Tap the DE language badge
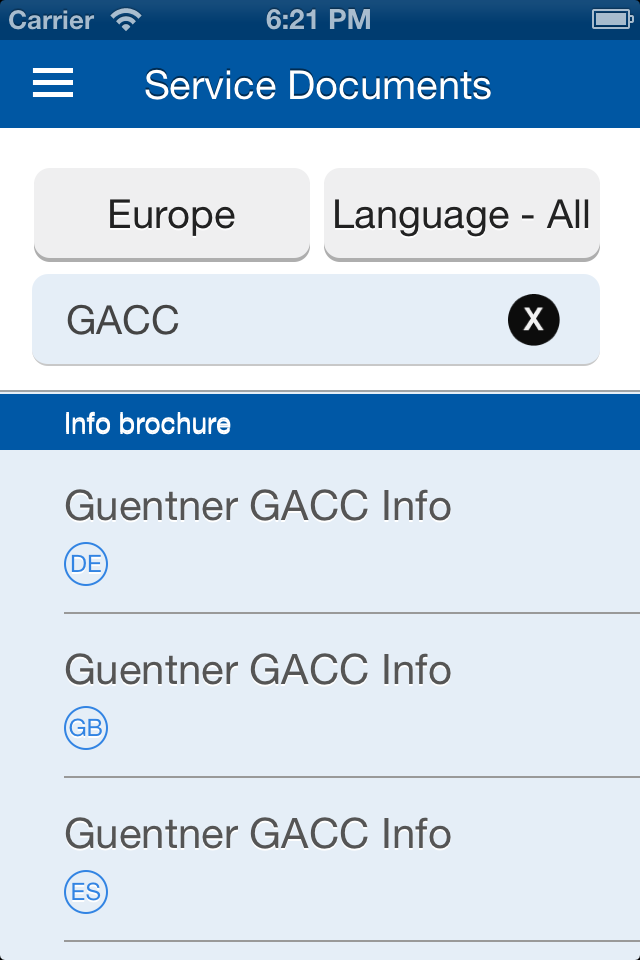 point(86,564)
